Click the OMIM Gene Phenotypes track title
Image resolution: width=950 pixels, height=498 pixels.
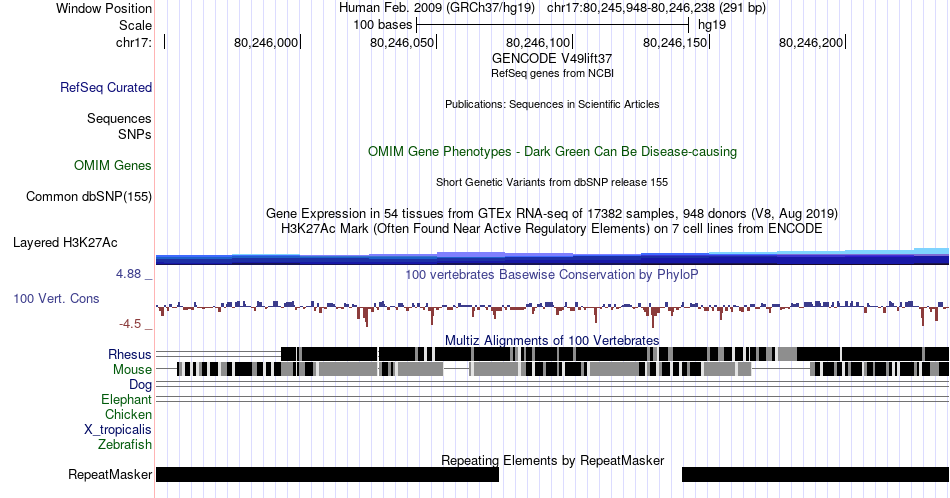pos(552,151)
